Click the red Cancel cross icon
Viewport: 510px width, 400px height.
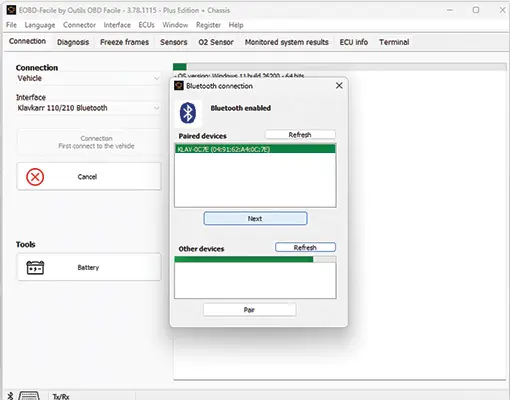point(35,177)
